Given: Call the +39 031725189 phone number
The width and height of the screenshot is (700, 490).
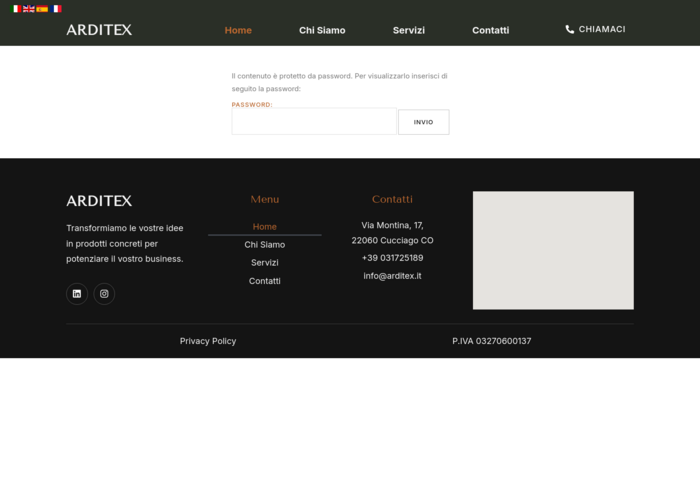Looking at the screenshot, I should tap(392, 258).
